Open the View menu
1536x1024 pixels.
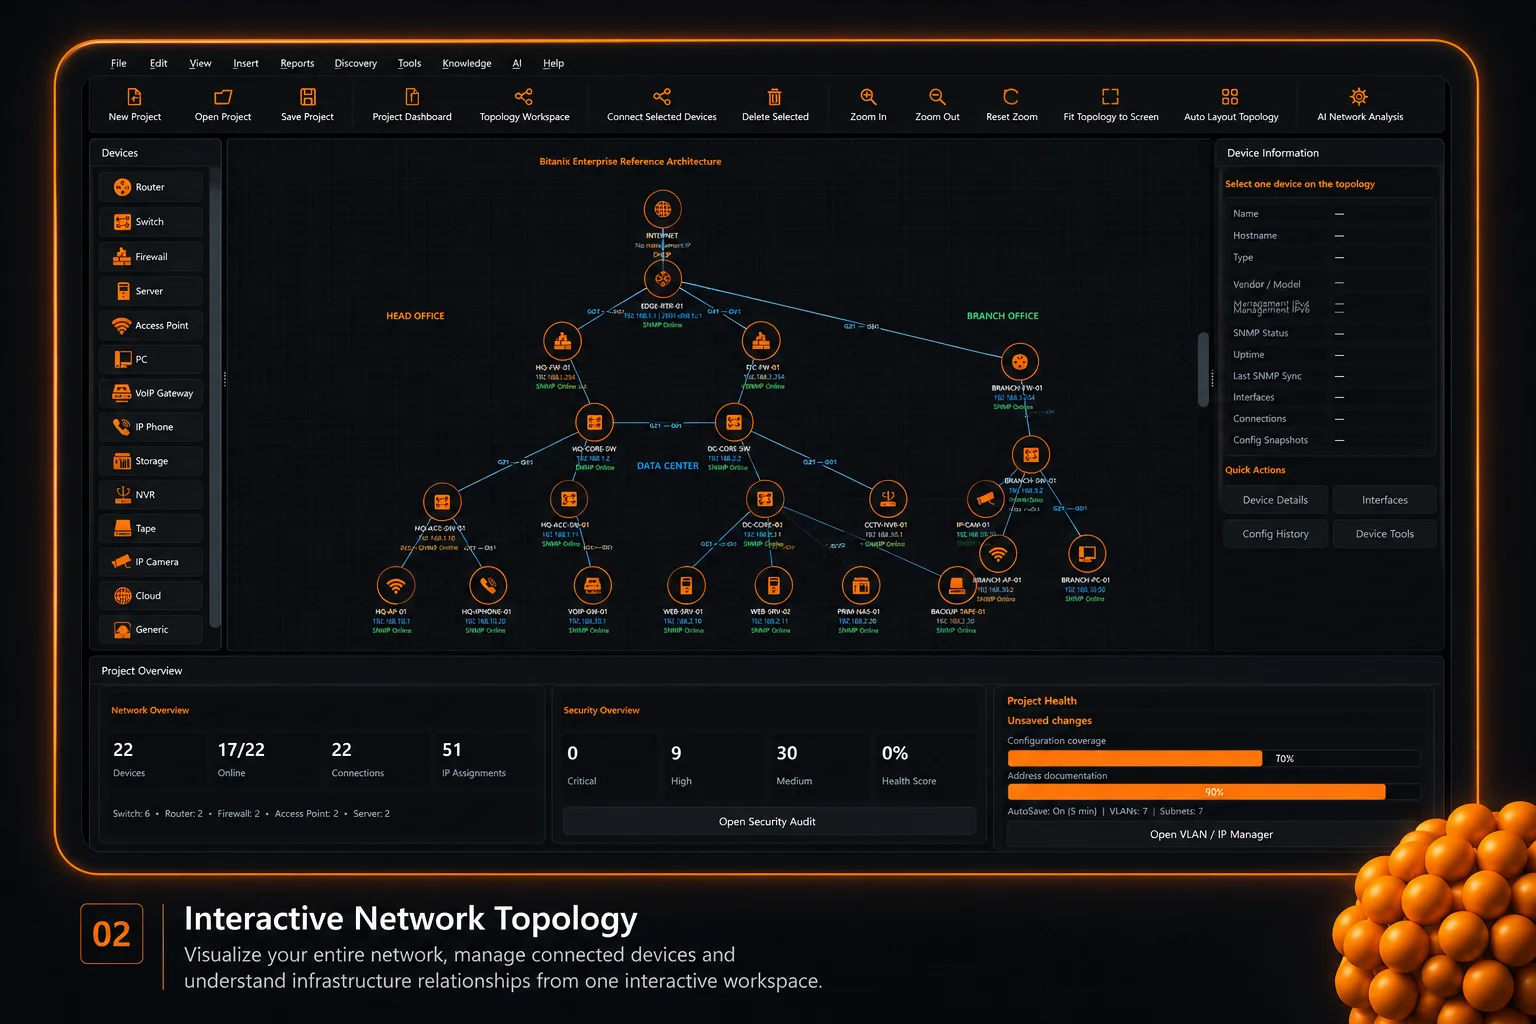[x=200, y=63]
